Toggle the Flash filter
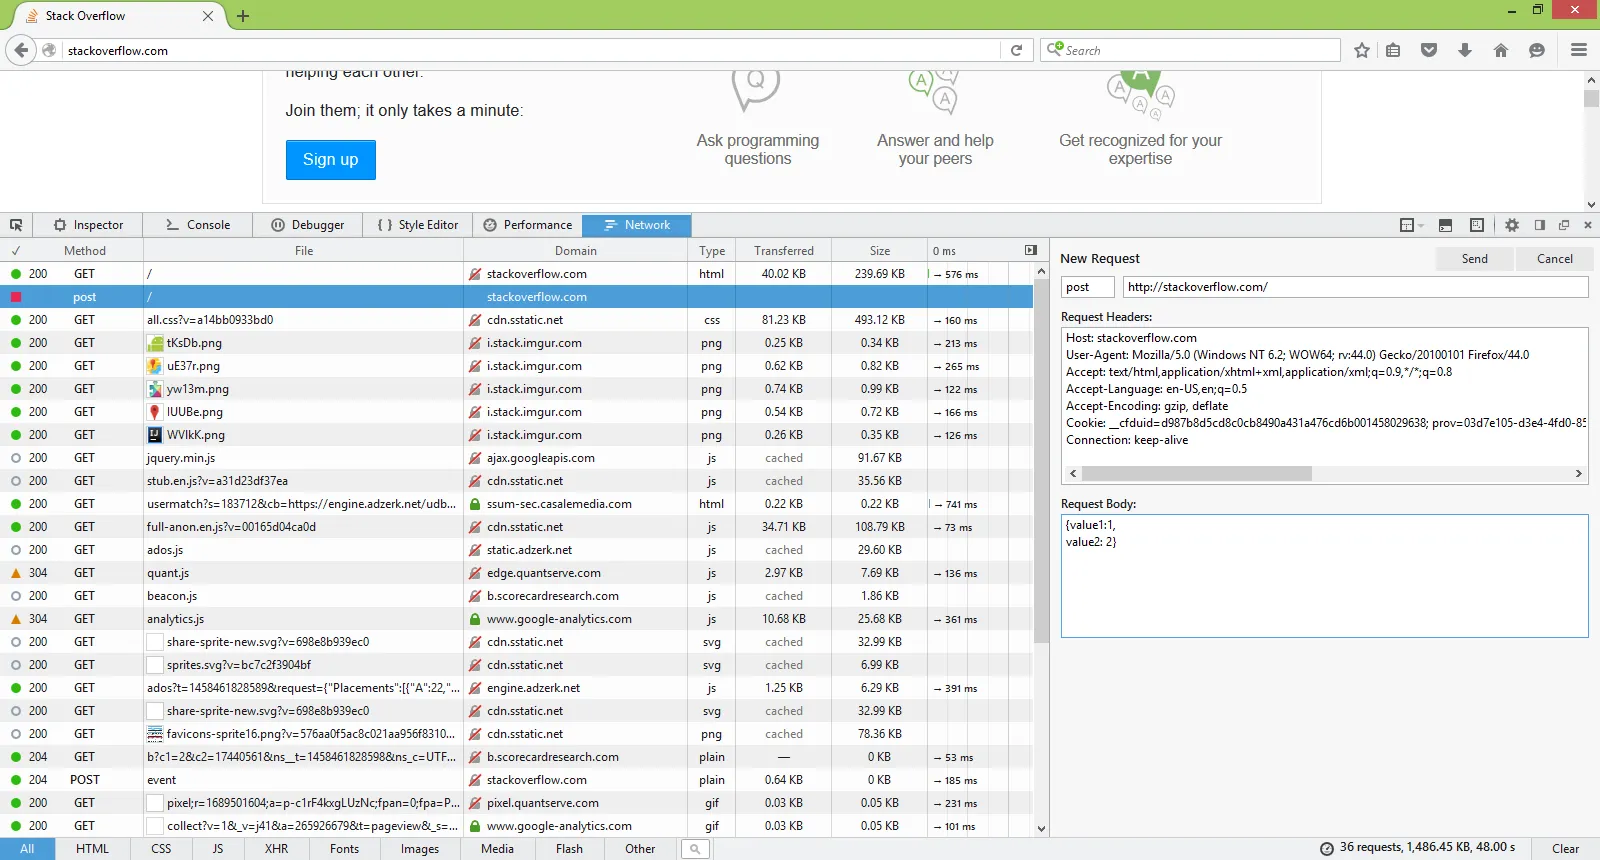 (569, 849)
